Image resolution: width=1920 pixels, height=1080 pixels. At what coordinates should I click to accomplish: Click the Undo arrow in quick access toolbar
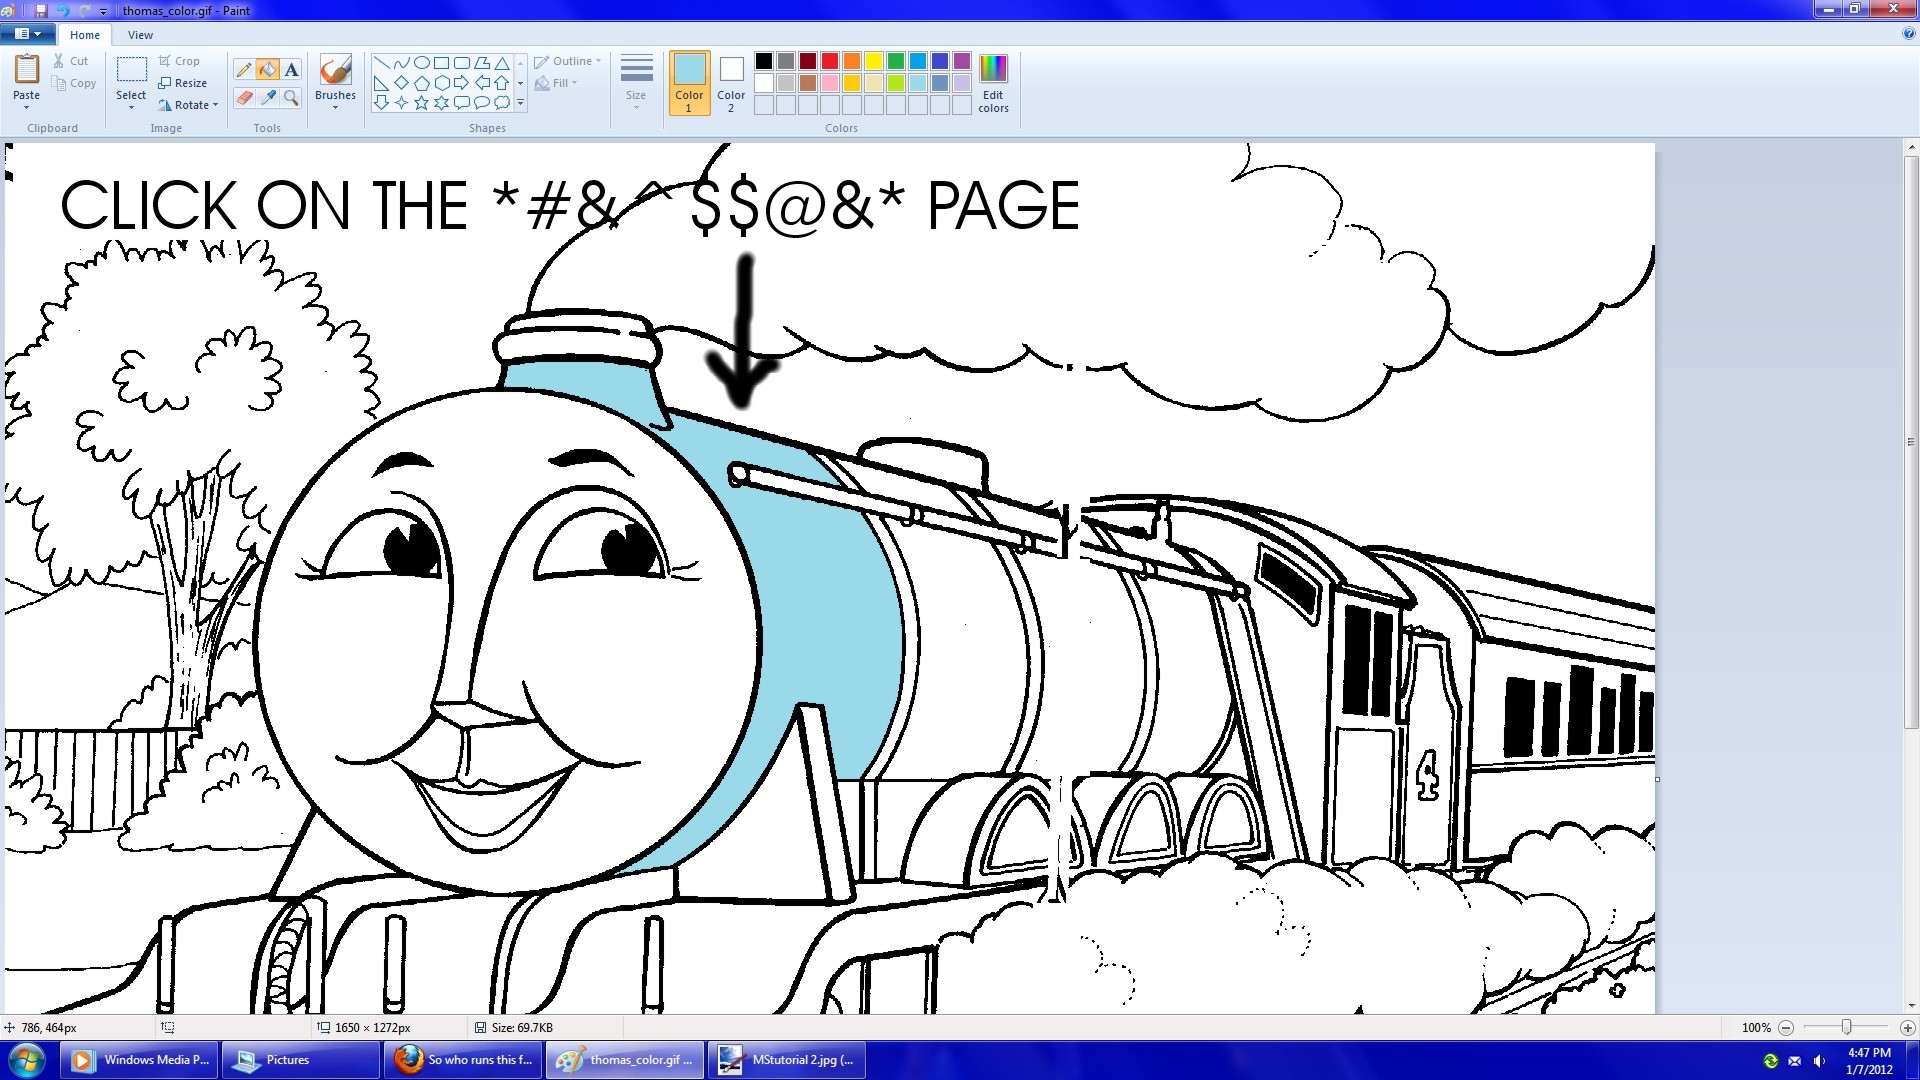coord(63,10)
